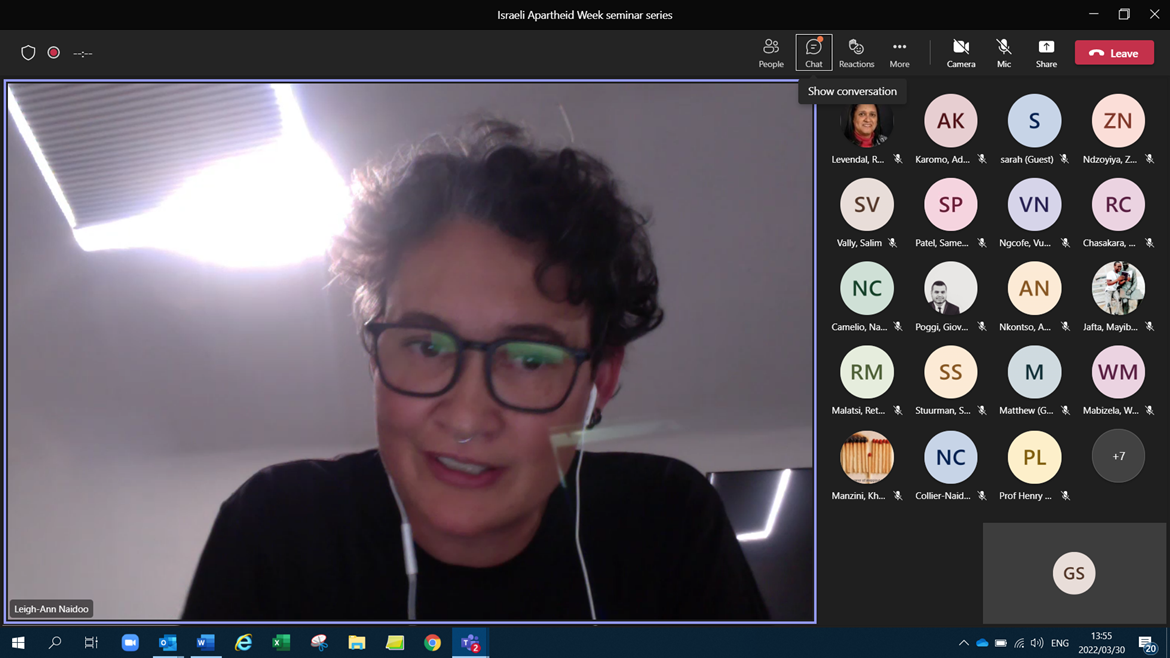The width and height of the screenshot is (1170, 658).
Task: Open the Windows Start menu
Action: (x=18, y=642)
